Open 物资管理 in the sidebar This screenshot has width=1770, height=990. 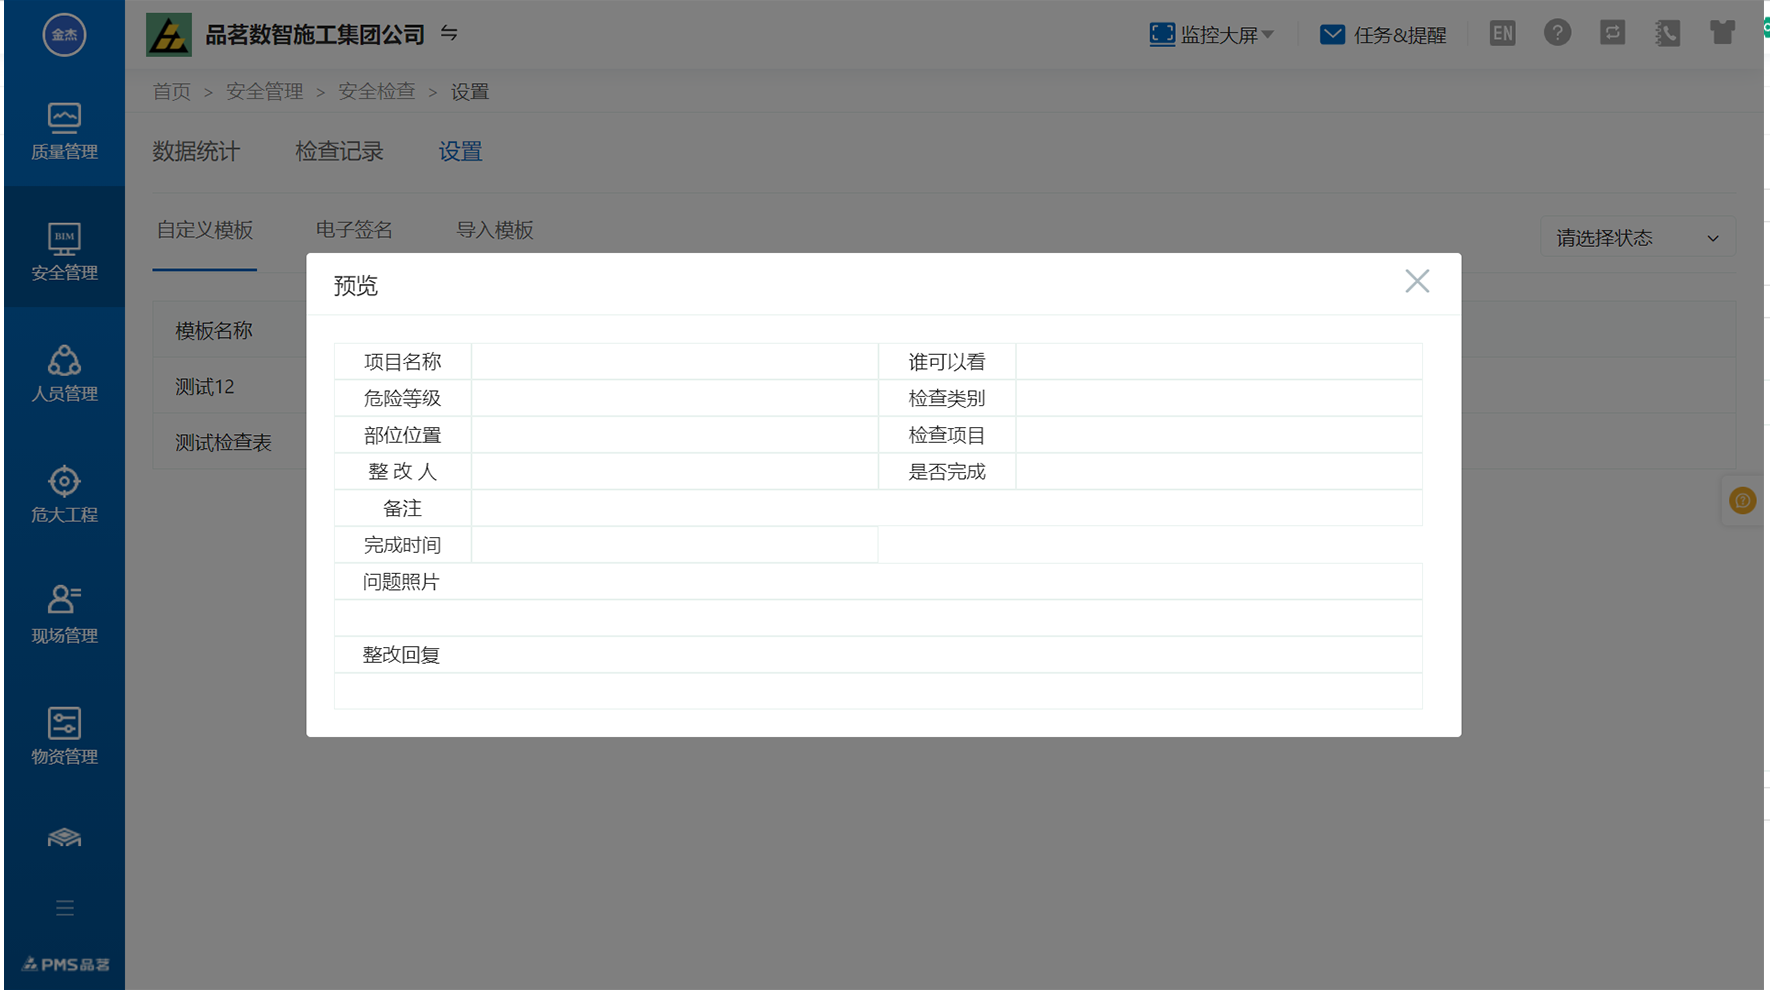tap(64, 737)
